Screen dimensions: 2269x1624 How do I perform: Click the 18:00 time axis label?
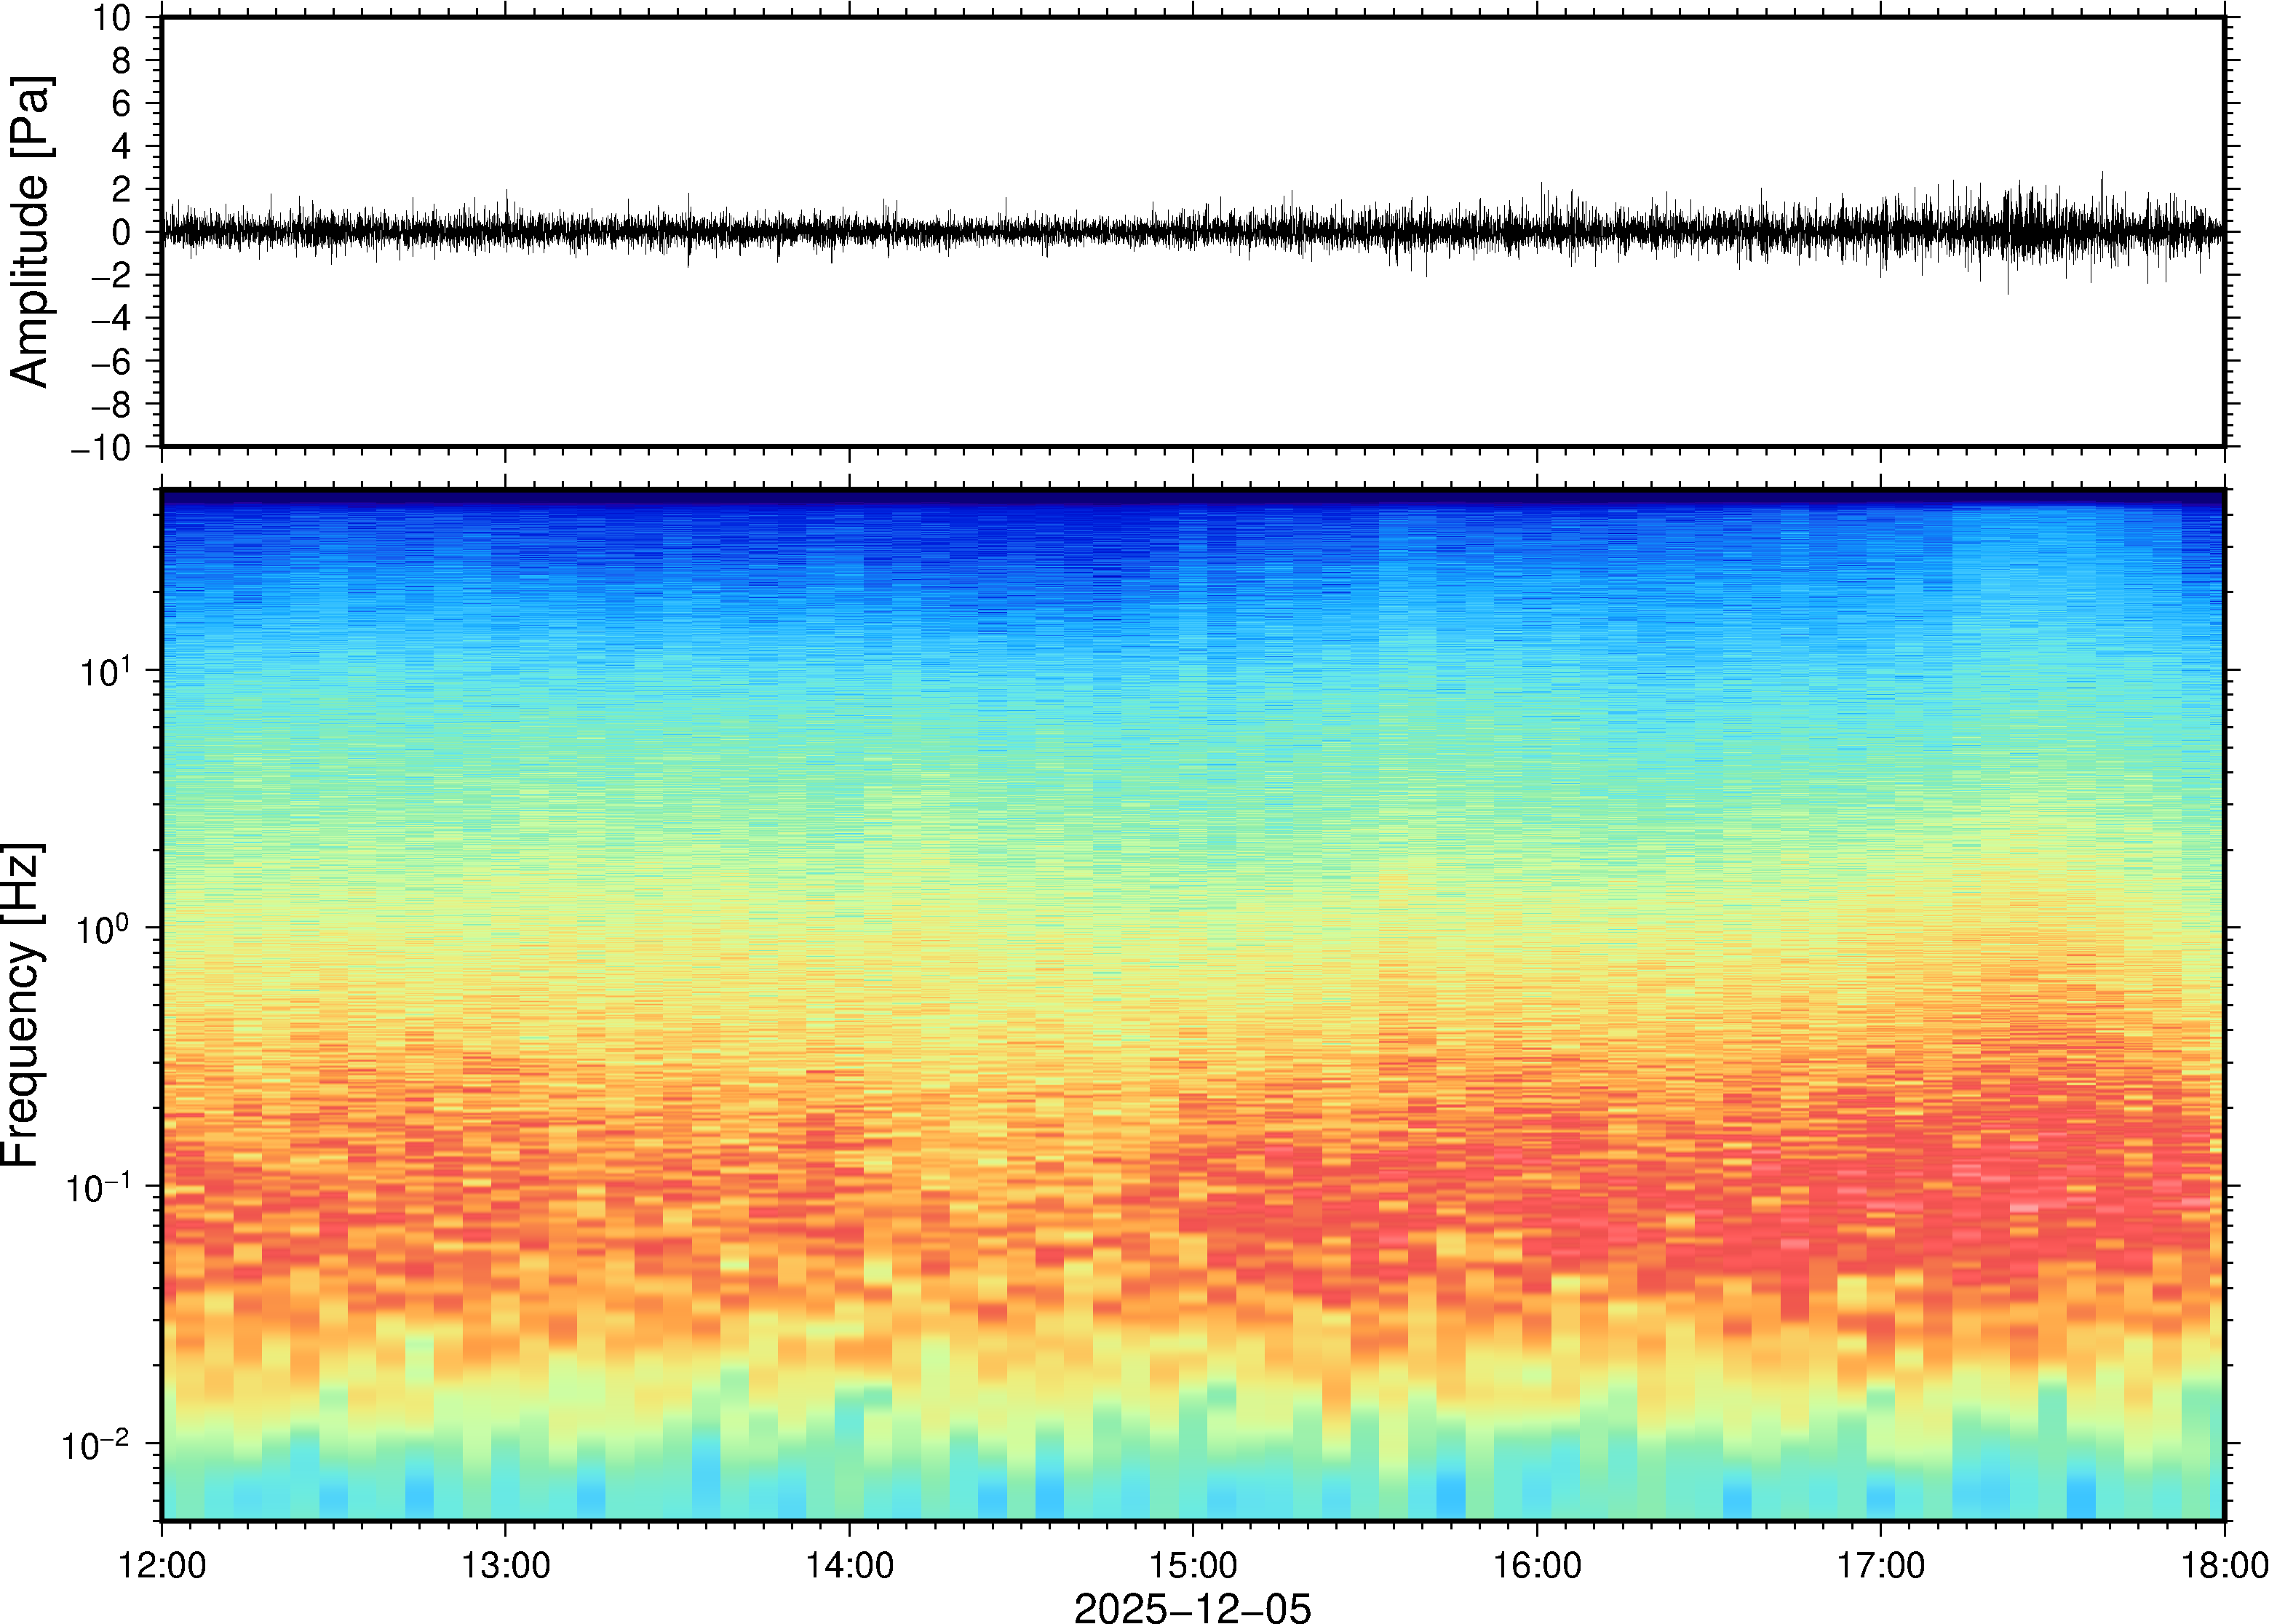point(2223,1565)
